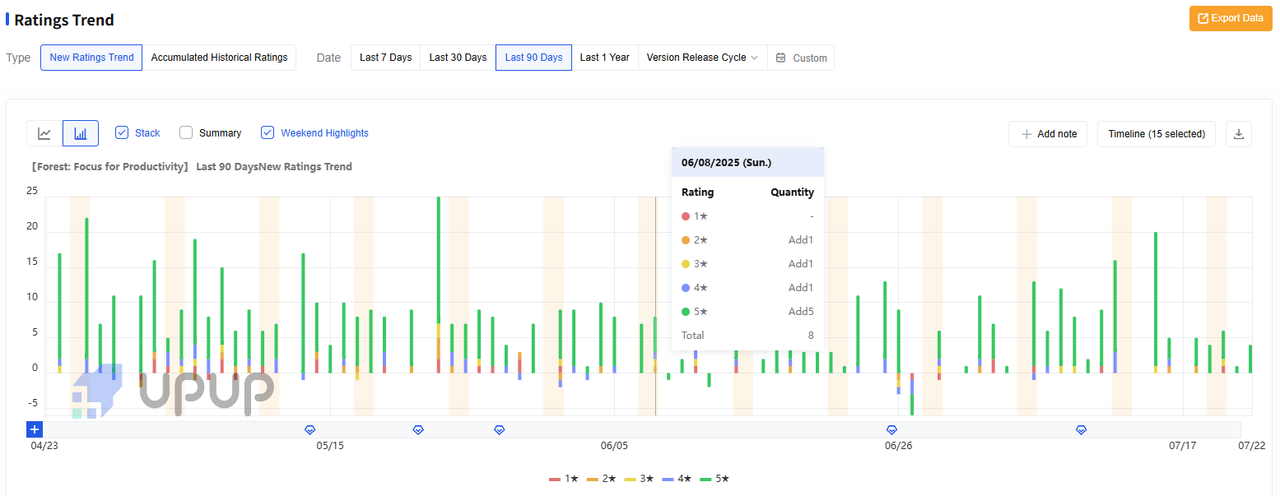Enable the Summary checkbox
The height and width of the screenshot is (496, 1280).
[x=186, y=133]
